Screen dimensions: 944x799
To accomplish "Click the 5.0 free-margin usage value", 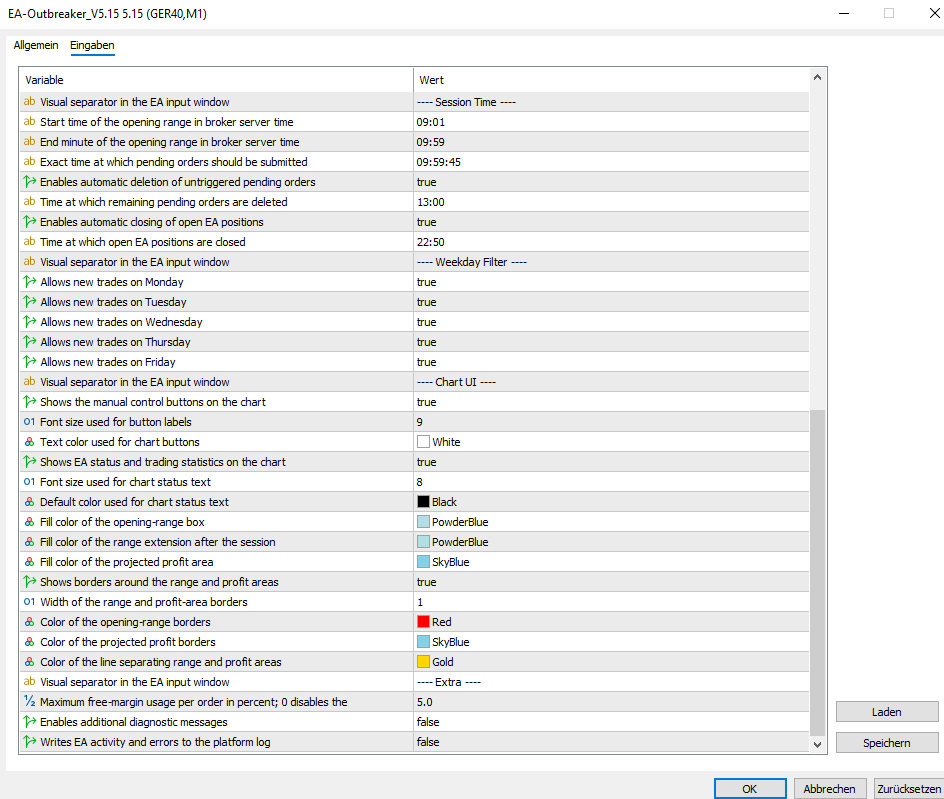I will (611, 702).
